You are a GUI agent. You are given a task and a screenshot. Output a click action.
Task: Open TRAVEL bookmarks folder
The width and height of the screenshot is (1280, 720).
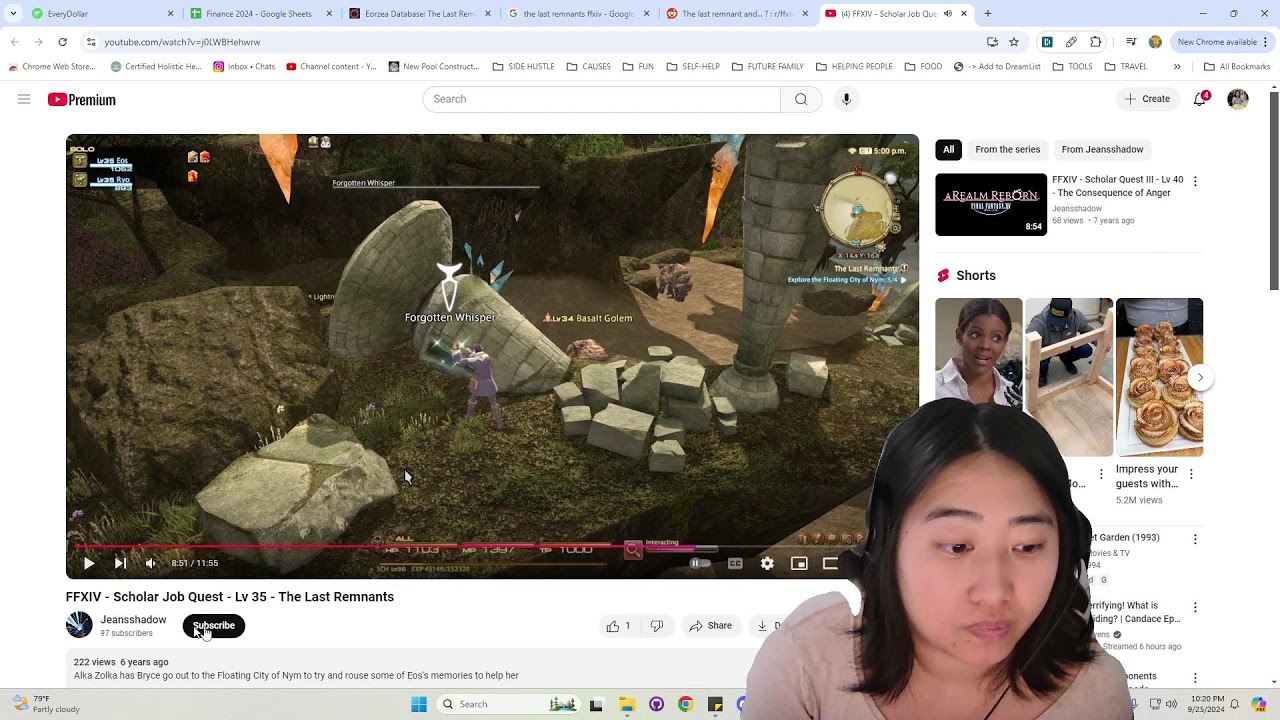tap(1125, 67)
